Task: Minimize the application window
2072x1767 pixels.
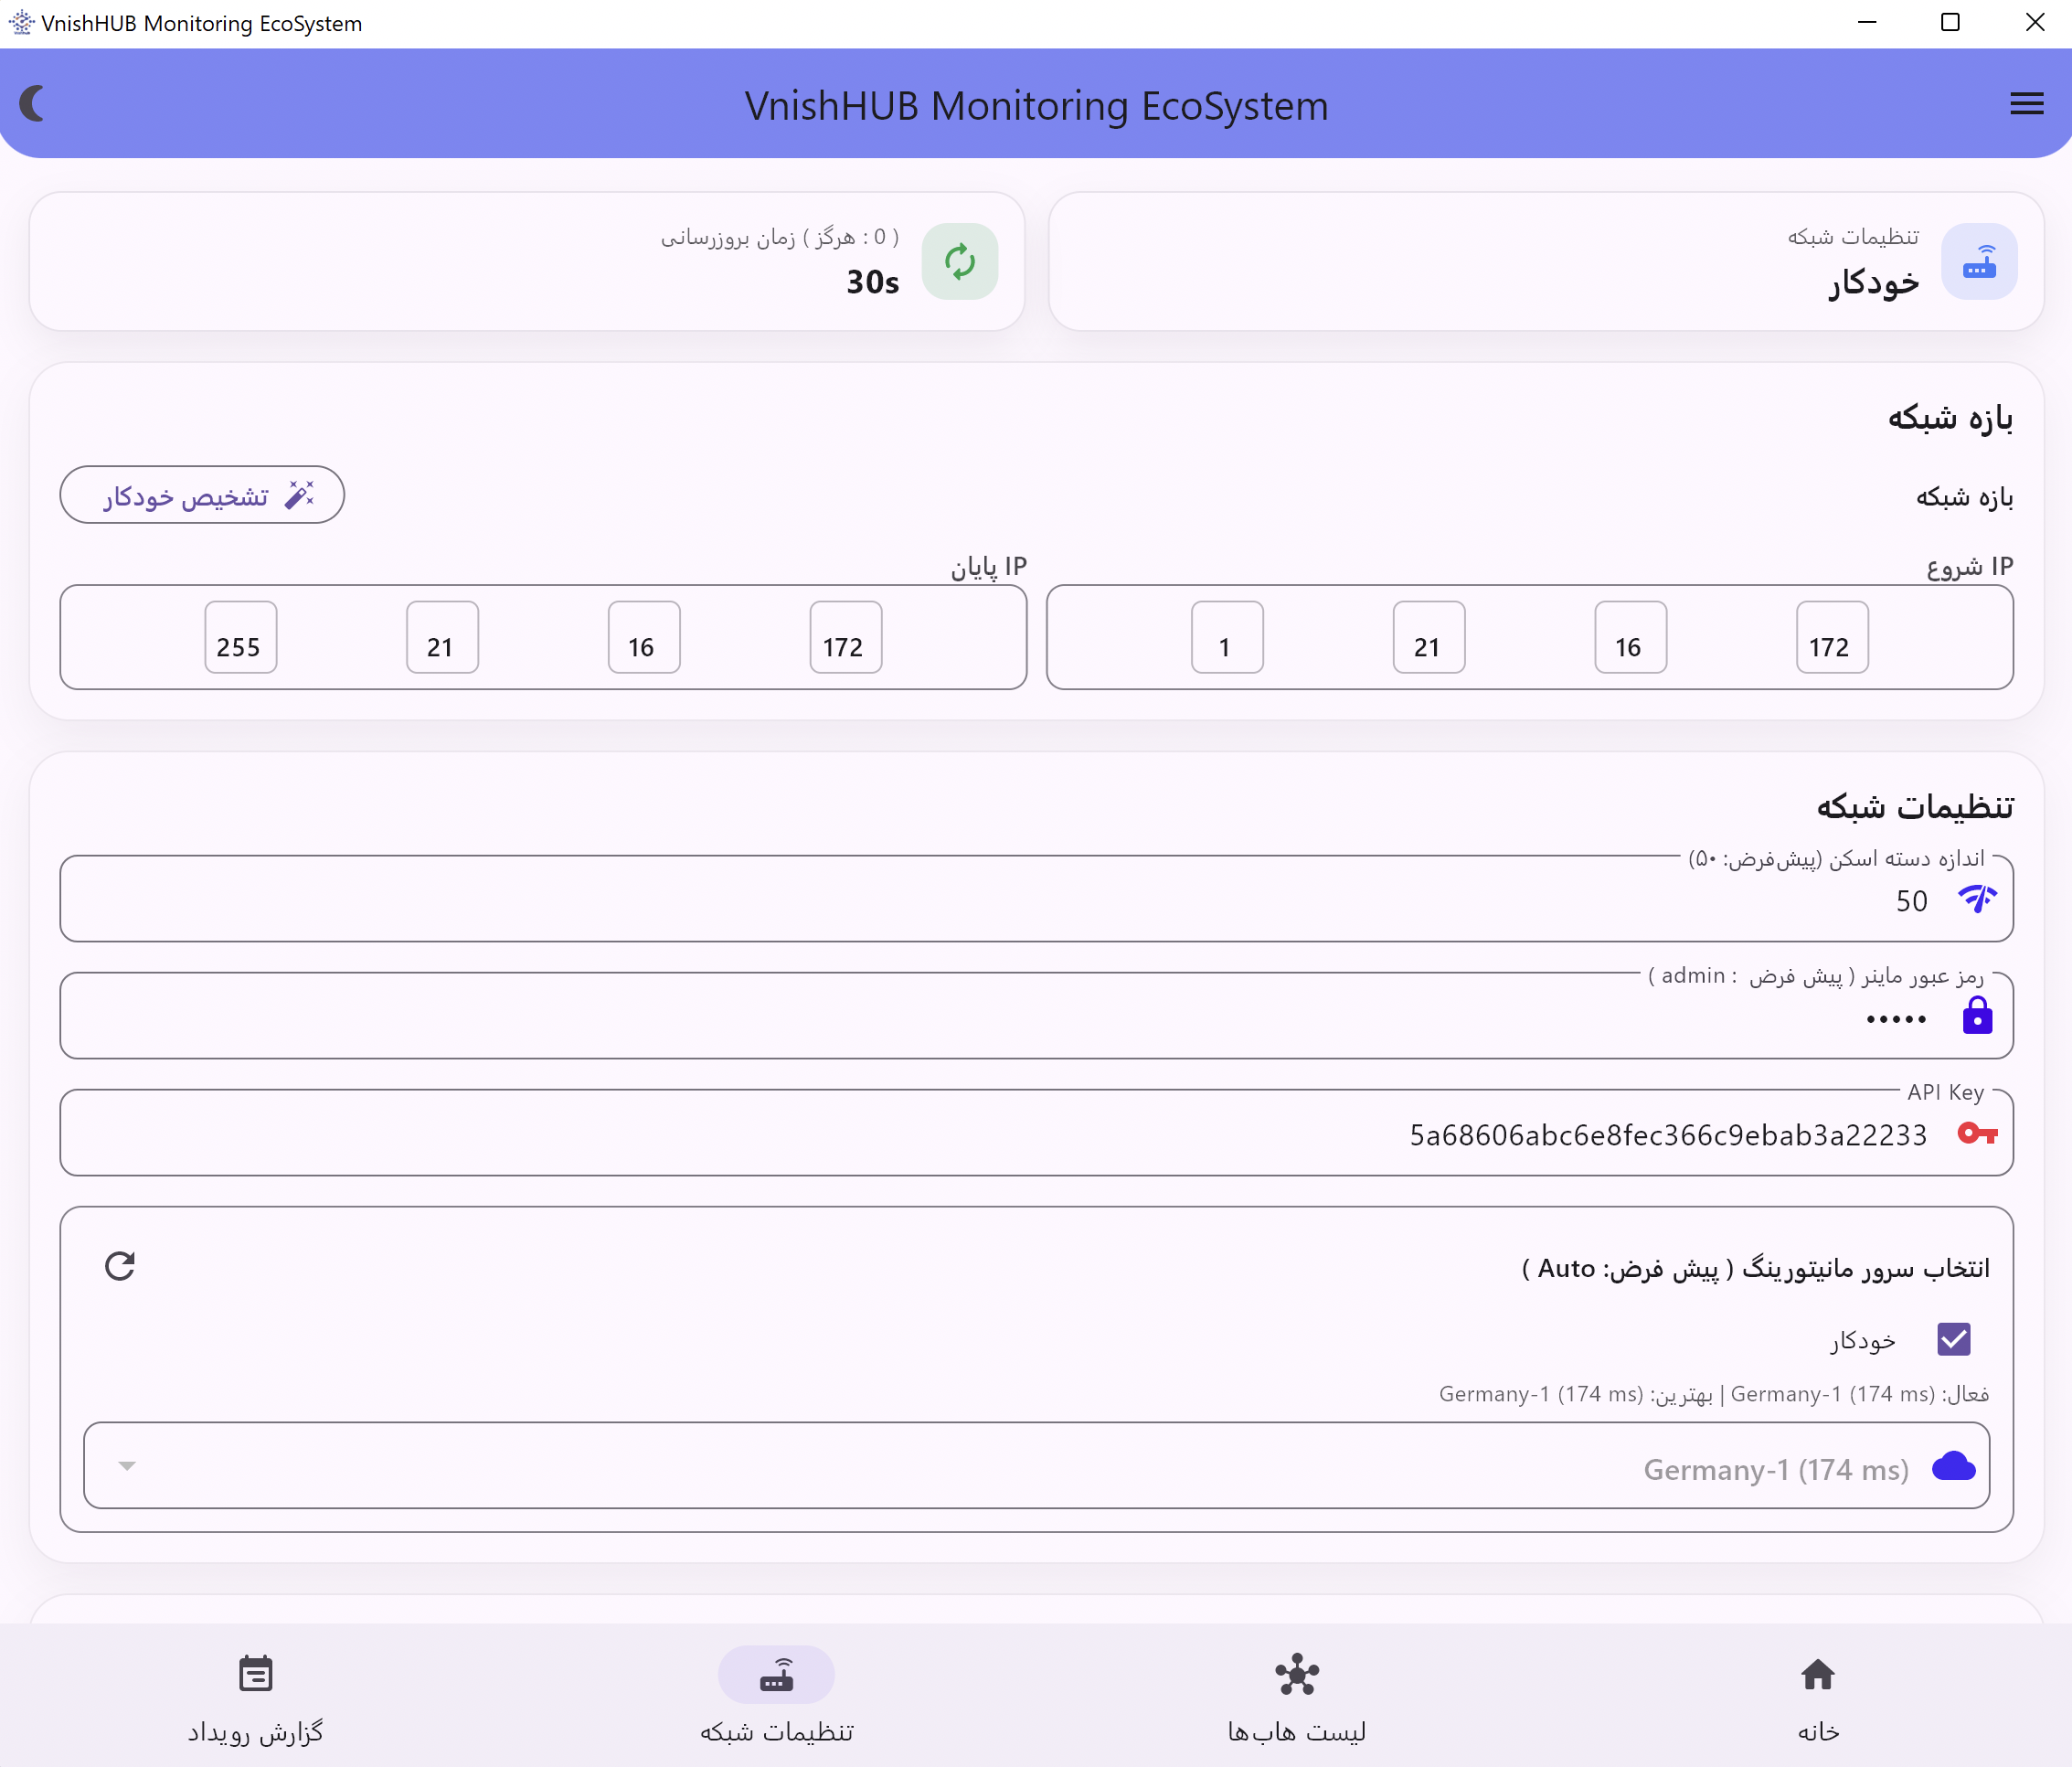Action: click(x=1867, y=22)
